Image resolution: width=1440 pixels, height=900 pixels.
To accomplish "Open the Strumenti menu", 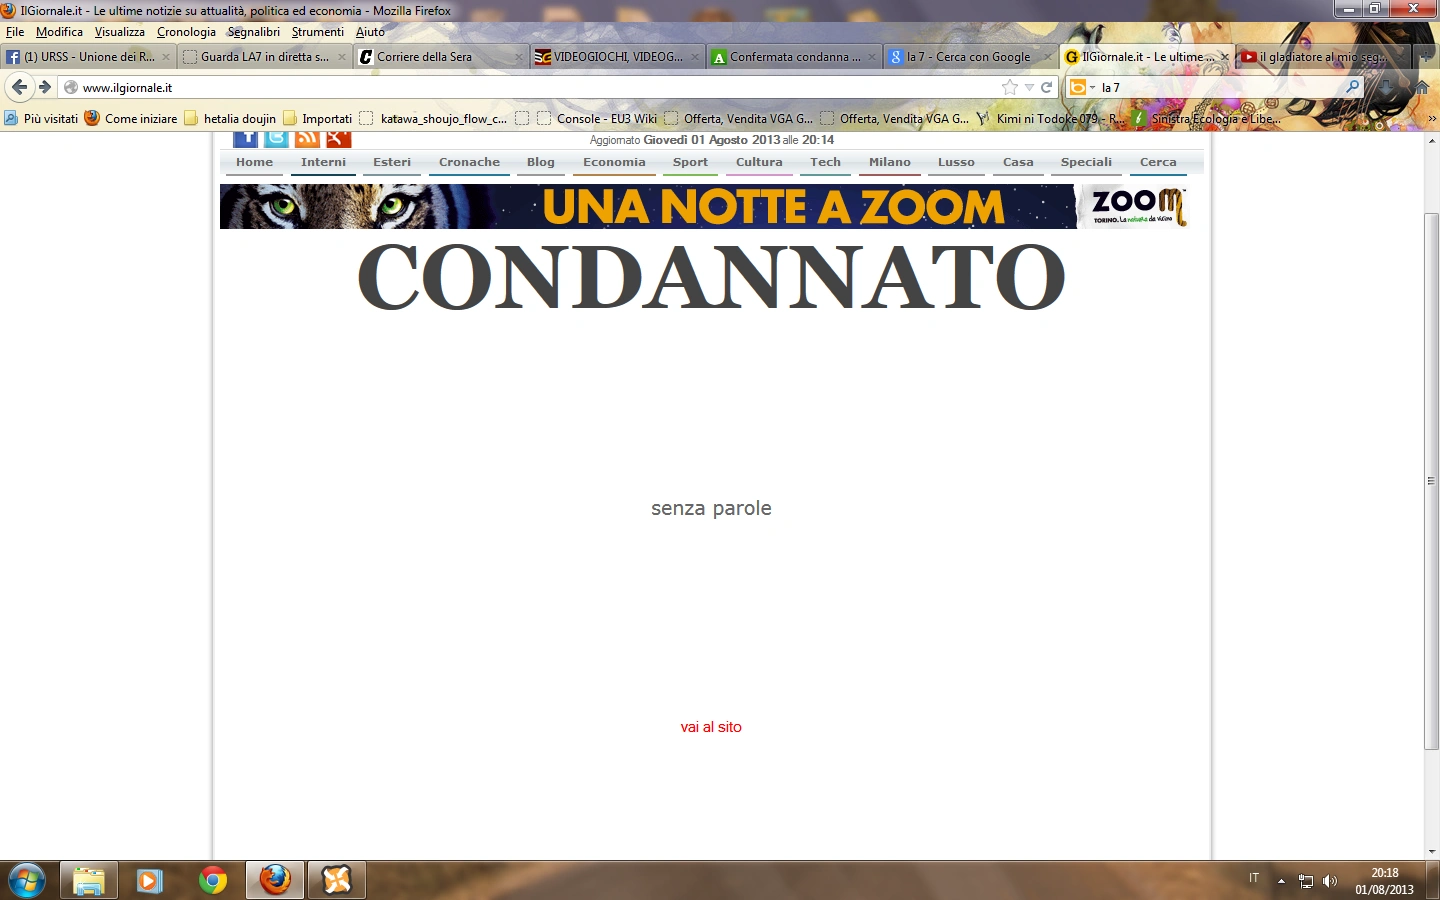I will (x=318, y=32).
